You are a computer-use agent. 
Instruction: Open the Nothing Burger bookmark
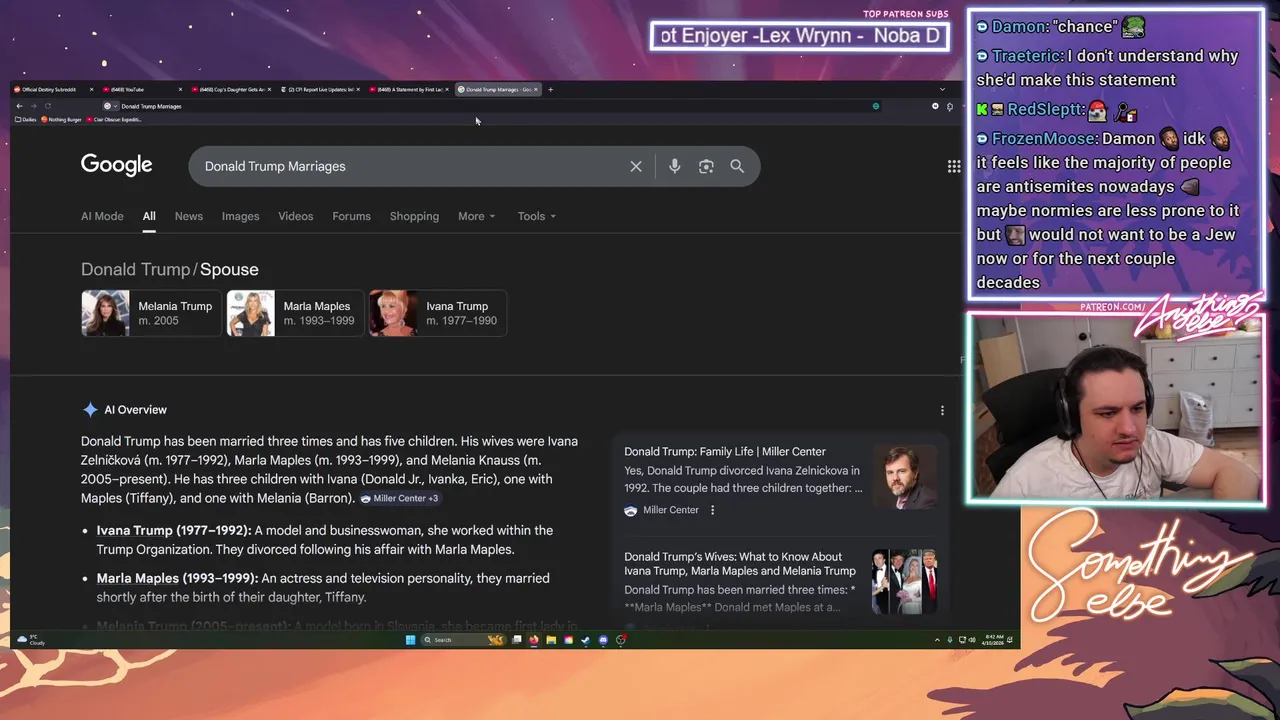point(61,119)
